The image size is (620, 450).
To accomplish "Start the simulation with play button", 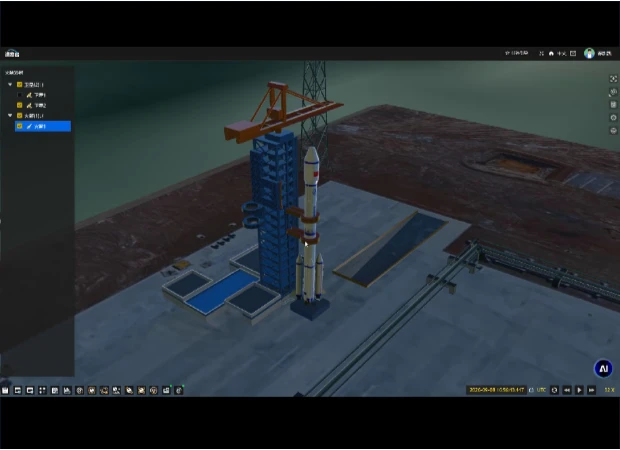I will point(579,390).
